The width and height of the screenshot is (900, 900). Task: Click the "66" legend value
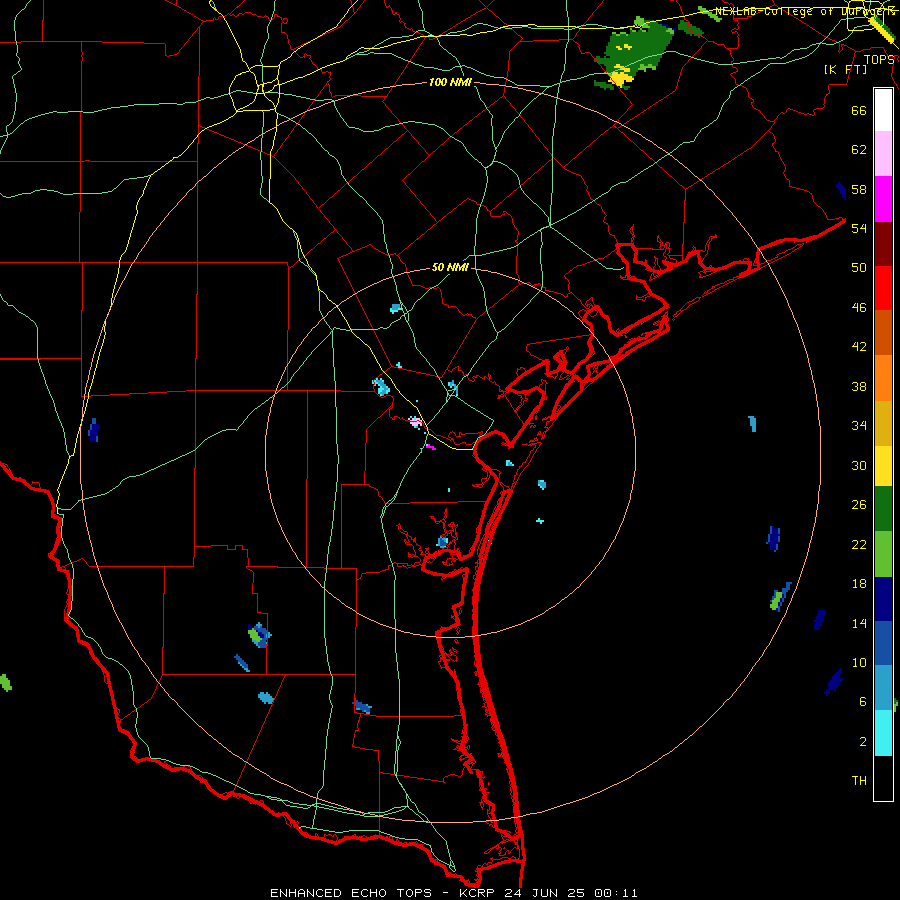[x=859, y=110]
